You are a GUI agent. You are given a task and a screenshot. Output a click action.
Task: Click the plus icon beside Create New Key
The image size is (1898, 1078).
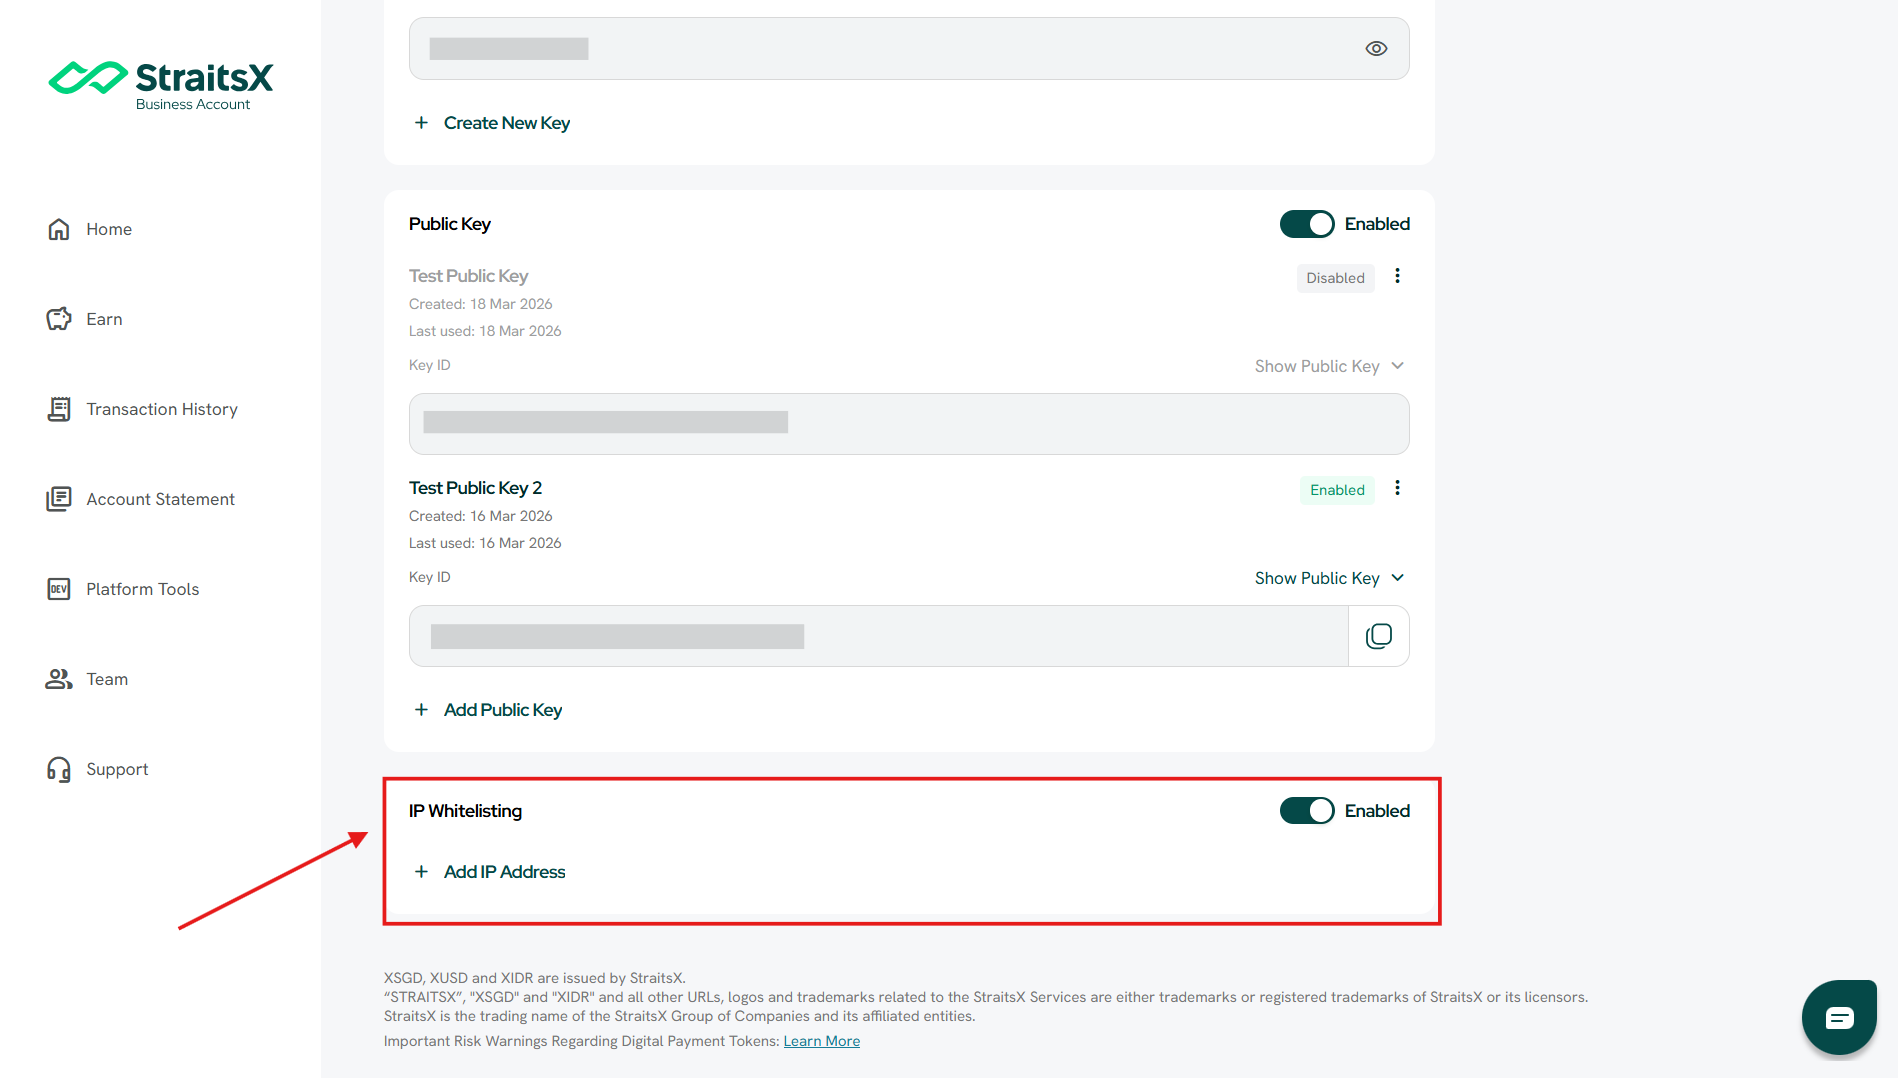[421, 123]
